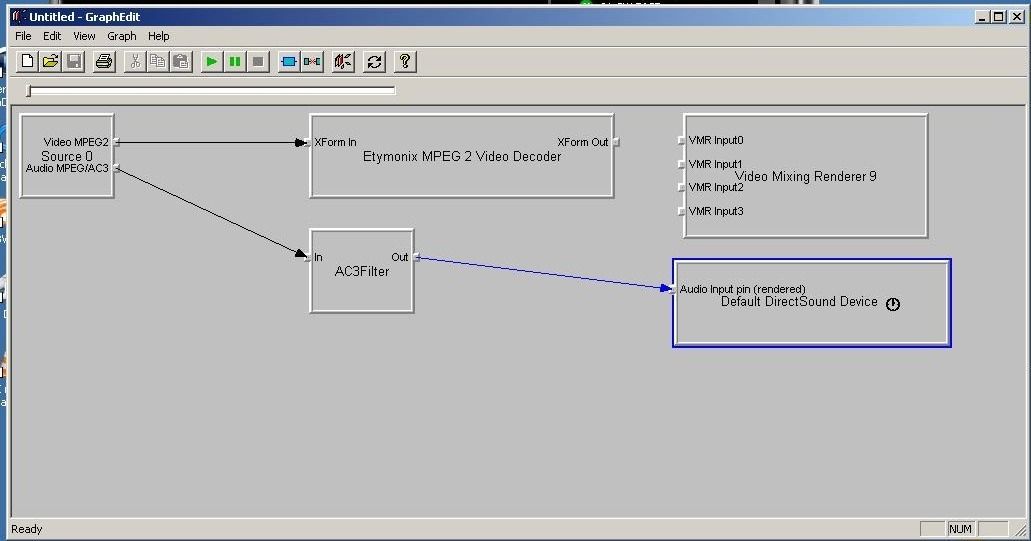Open the File menu
1031x541 pixels.
pos(23,36)
